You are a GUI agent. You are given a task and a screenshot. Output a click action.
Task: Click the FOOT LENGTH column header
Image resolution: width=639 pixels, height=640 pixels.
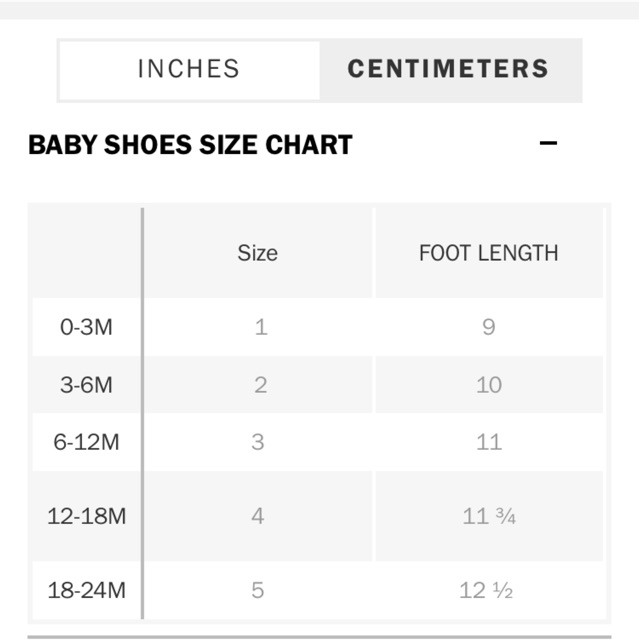pyautogui.click(x=488, y=253)
